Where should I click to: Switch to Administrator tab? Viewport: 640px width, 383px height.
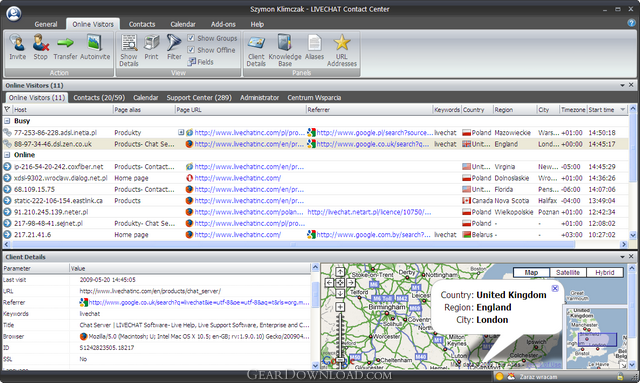(260, 98)
